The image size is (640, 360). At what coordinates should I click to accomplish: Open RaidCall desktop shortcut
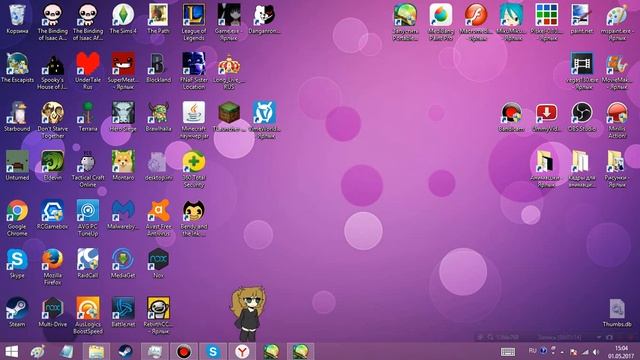pos(88,264)
